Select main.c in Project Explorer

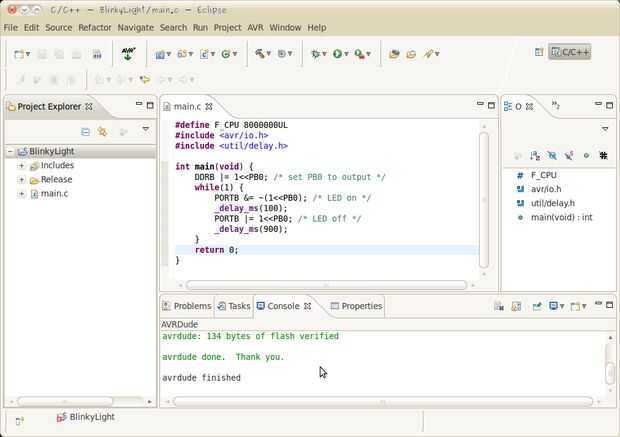[x=54, y=193]
